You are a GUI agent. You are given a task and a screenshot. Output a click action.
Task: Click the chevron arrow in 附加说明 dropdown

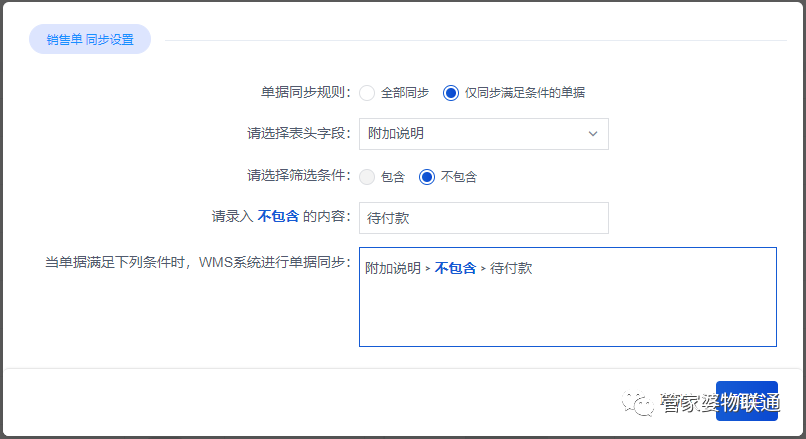click(593, 133)
